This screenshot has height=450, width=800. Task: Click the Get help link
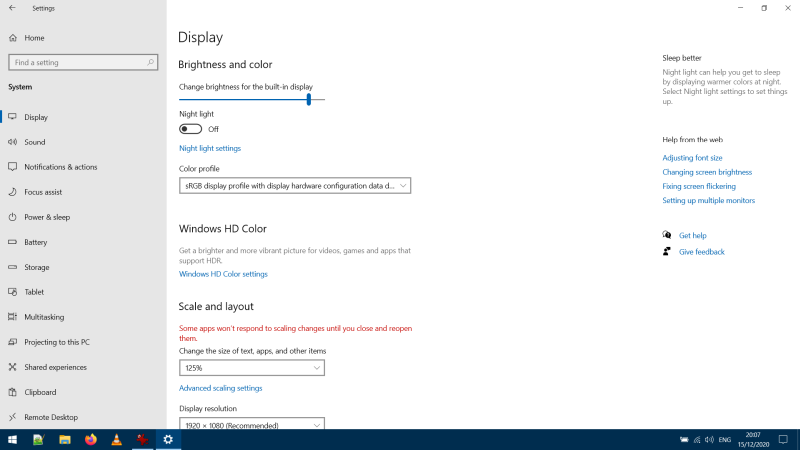[x=692, y=235]
